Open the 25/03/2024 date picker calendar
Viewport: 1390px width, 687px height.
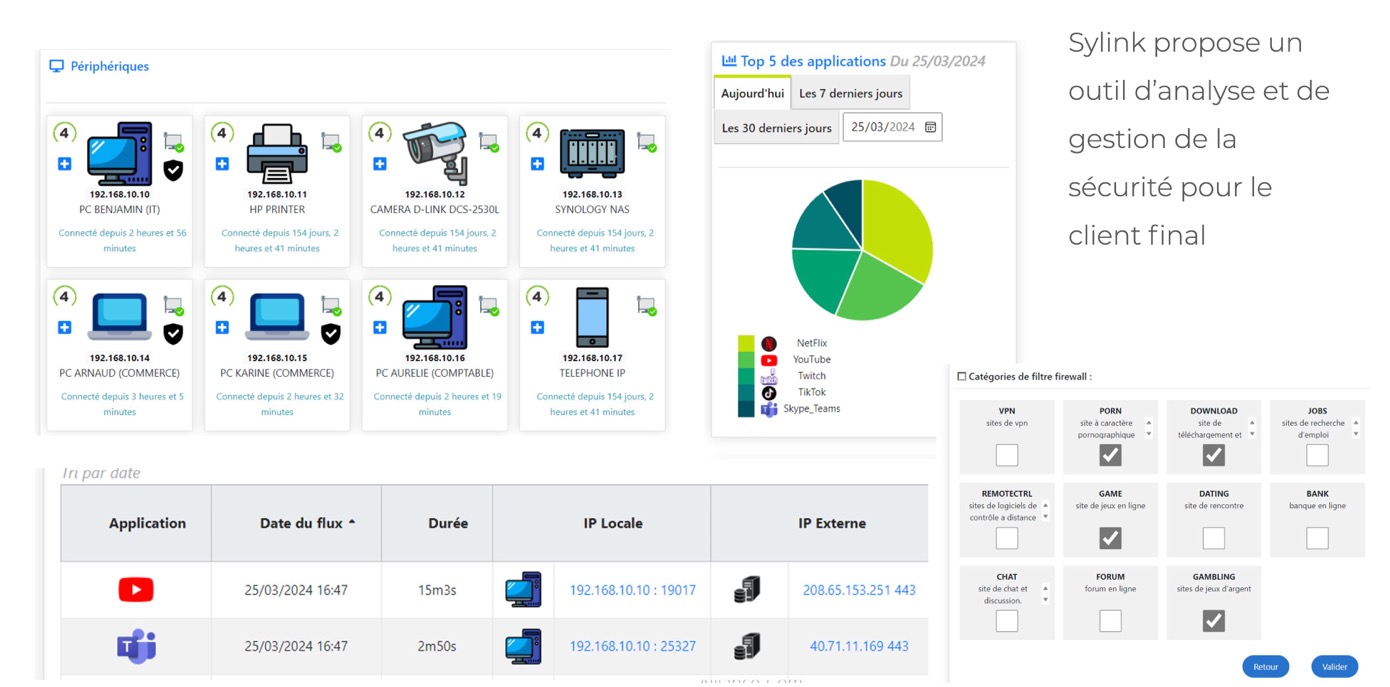coord(930,128)
